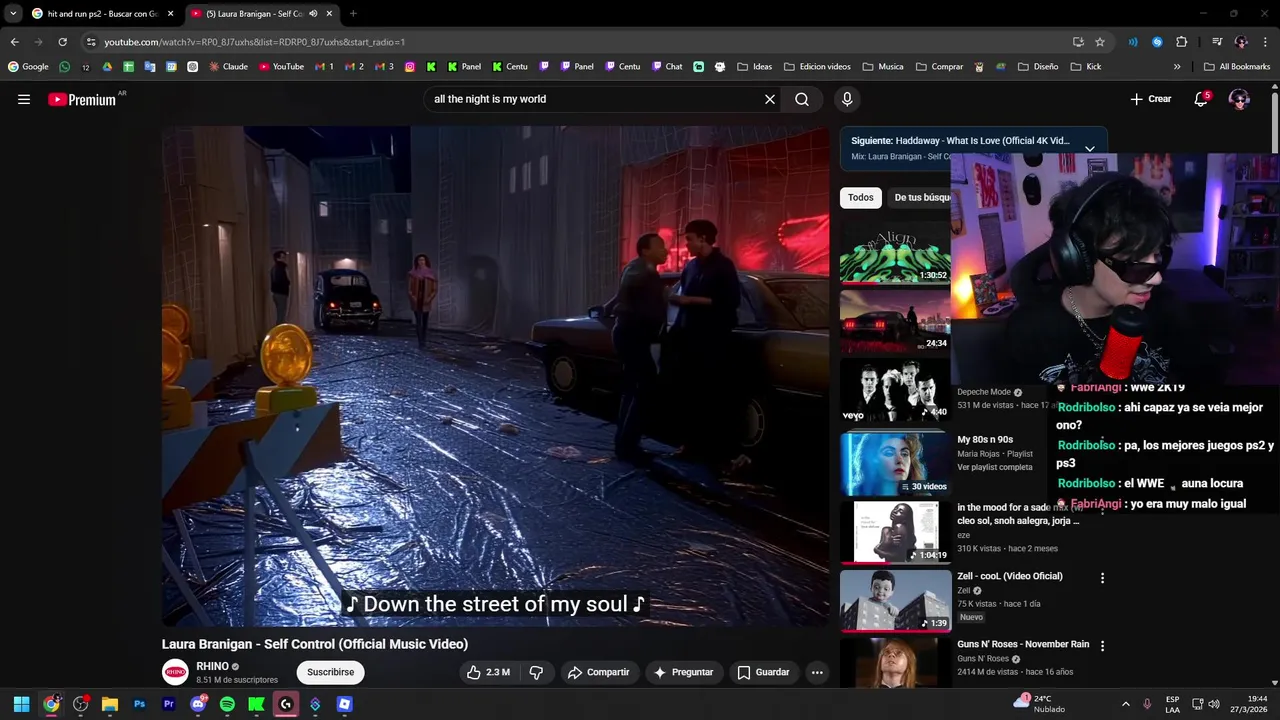Subscribe to RHINO with the Suscribirse button
This screenshot has height=720, width=1280.
(x=331, y=672)
